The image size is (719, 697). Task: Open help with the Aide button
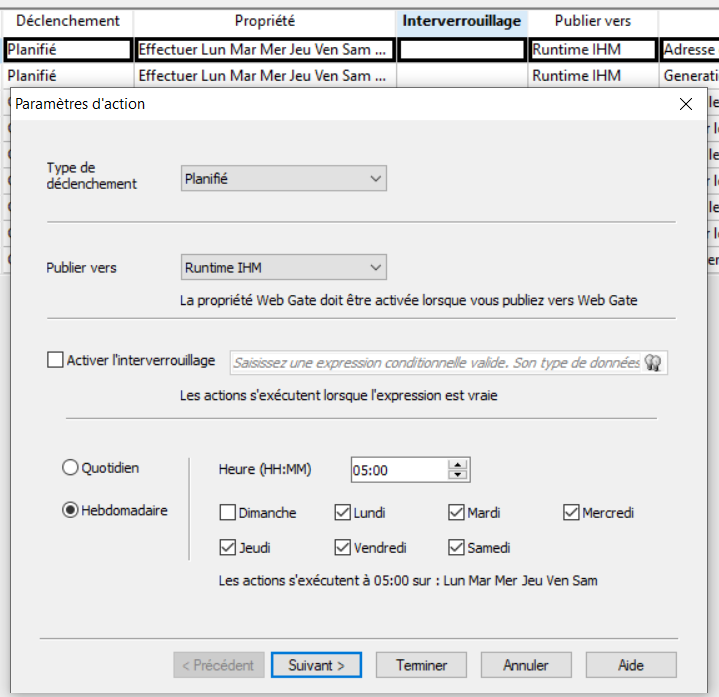(x=631, y=665)
